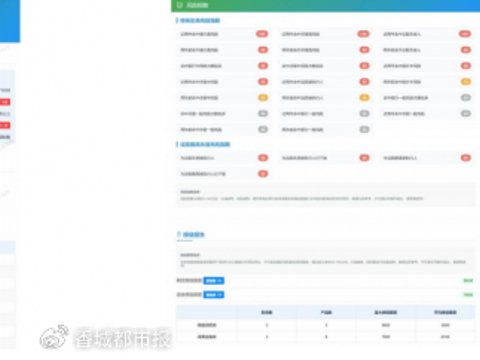The image size is (480, 360).
Task: Click the gray badge ending the middle indicator column
Action: (x=364, y=129)
